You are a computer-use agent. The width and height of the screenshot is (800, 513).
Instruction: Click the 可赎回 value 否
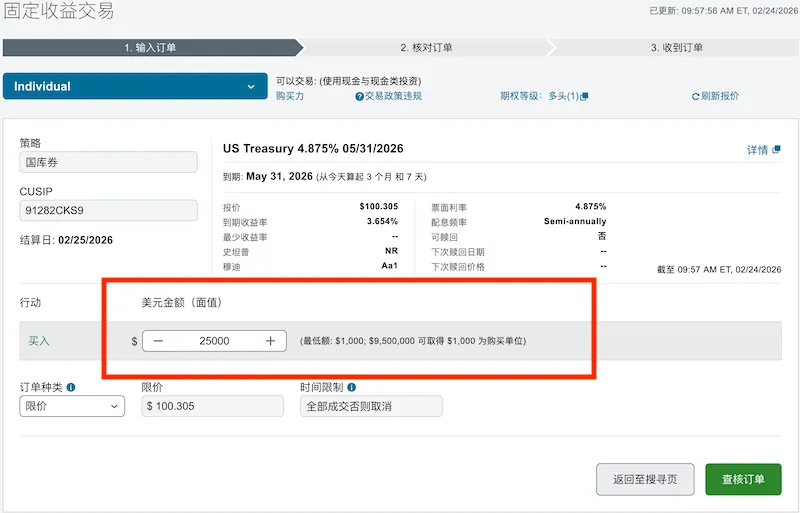tap(602, 236)
